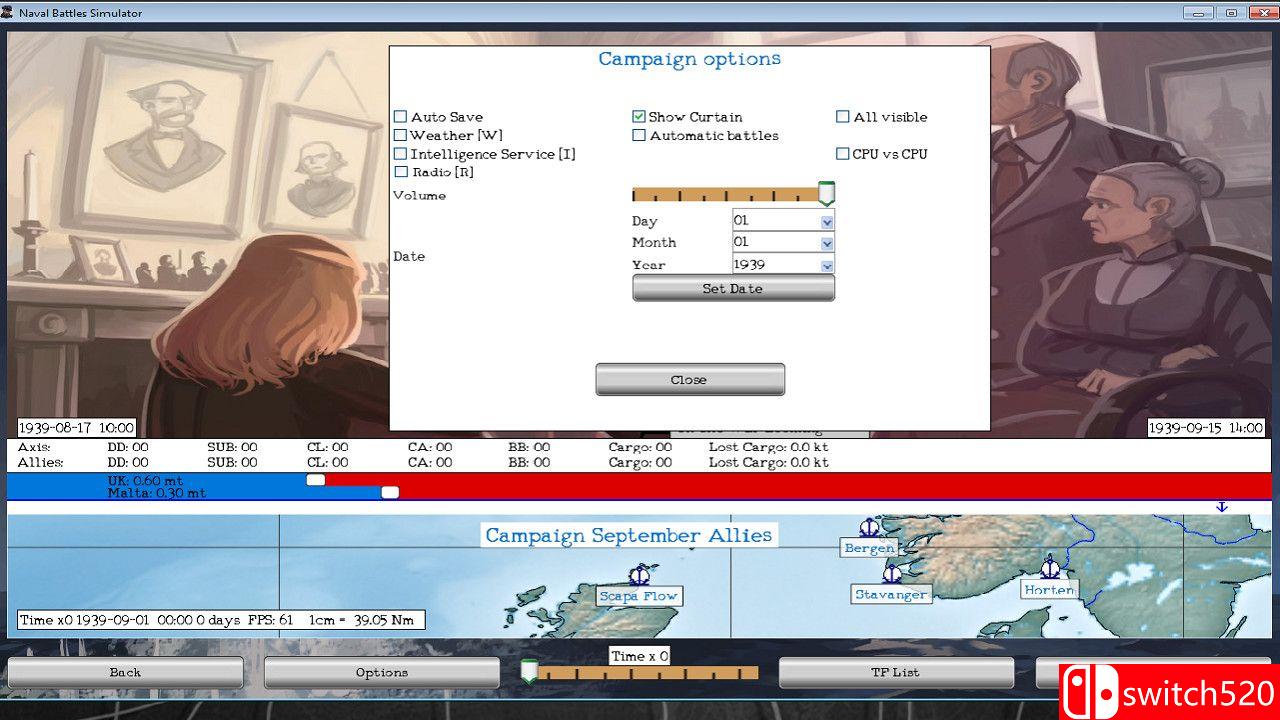Enable the Intelligence Service [I] checkbox

click(x=401, y=154)
